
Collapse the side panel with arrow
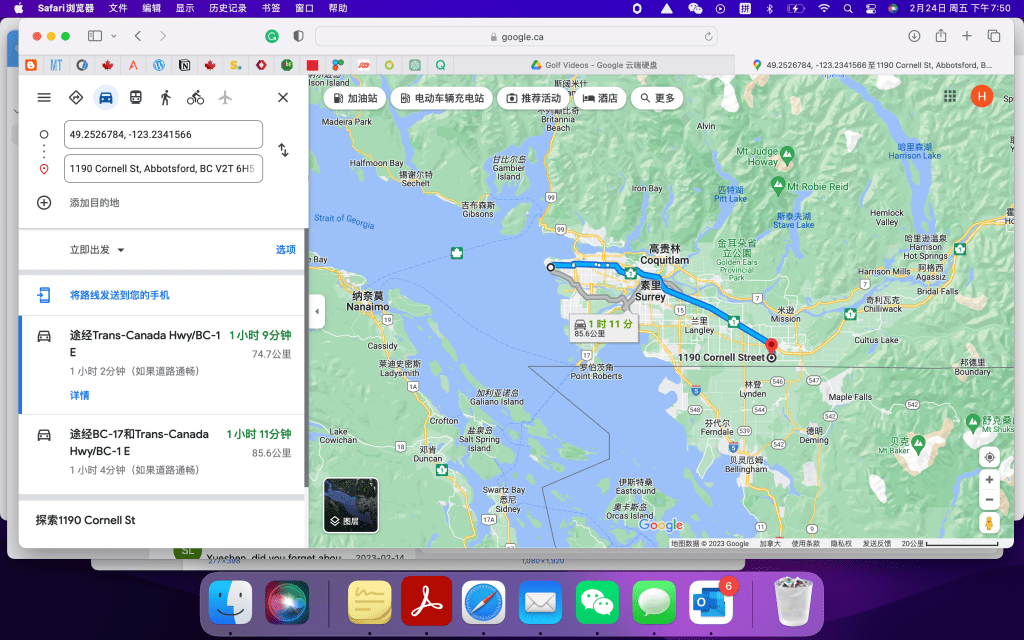coord(317,311)
